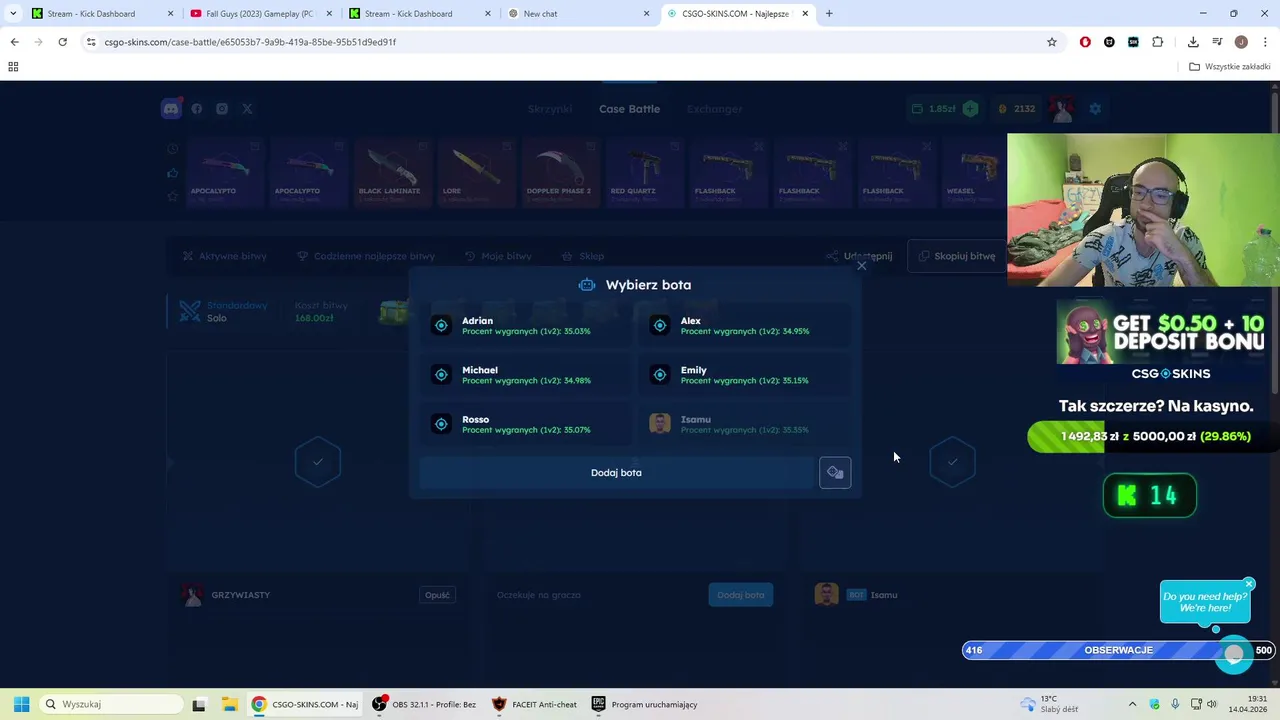Click the small Dodaj bota button in player slot
Viewport: 1280px width, 720px height.
pyautogui.click(x=740, y=595)
